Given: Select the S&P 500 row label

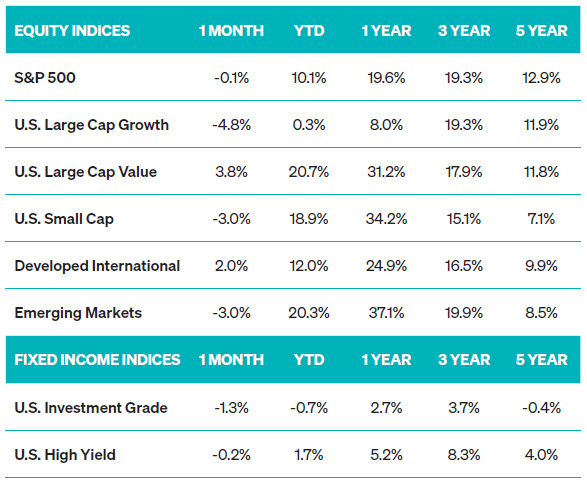Looking at the screenshot, I should pyautogui.click(x=45, y=78).
